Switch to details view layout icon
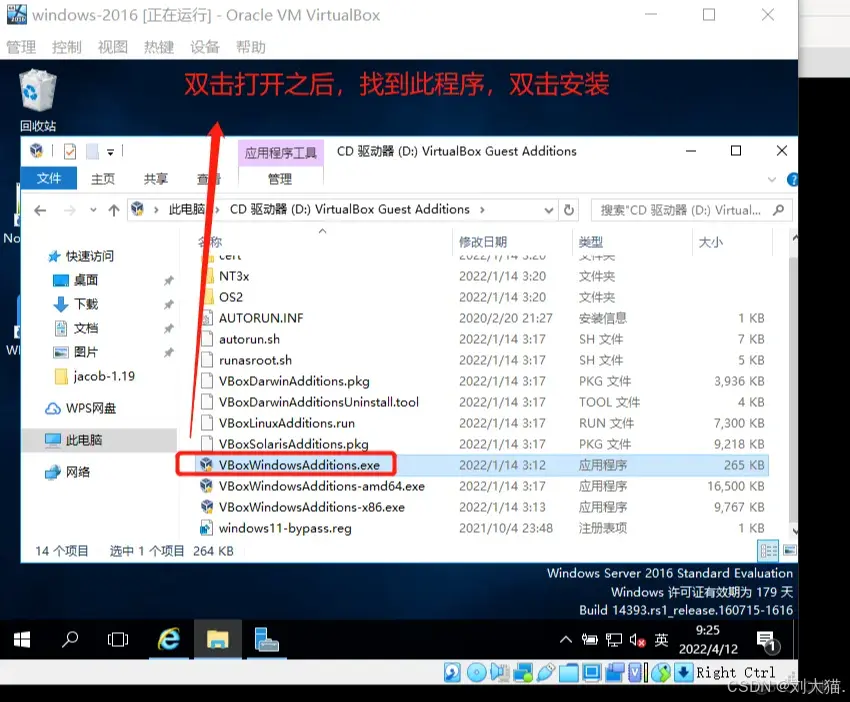Image resolution: width=850 pixels, height=702 pixels. [x=768, y=551]
